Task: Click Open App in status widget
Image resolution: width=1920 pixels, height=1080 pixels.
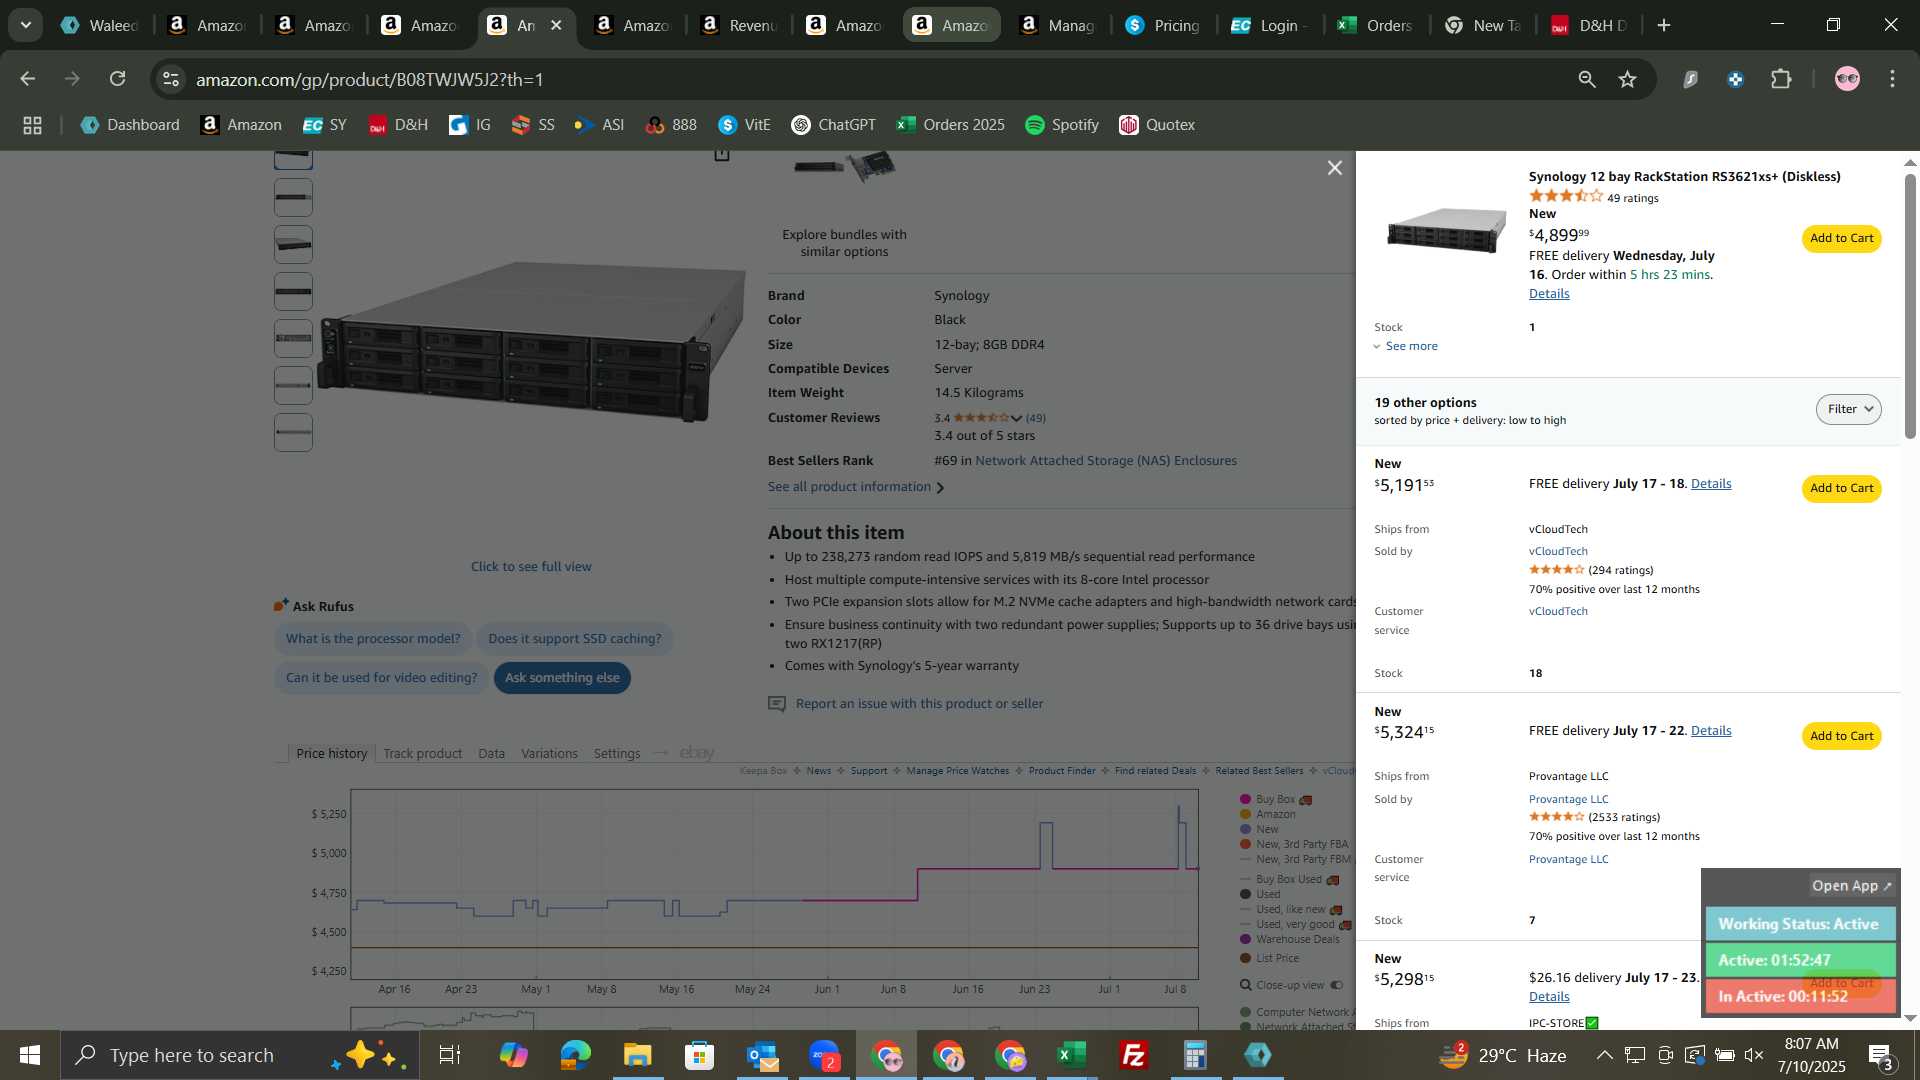Action: [1851, 886]
